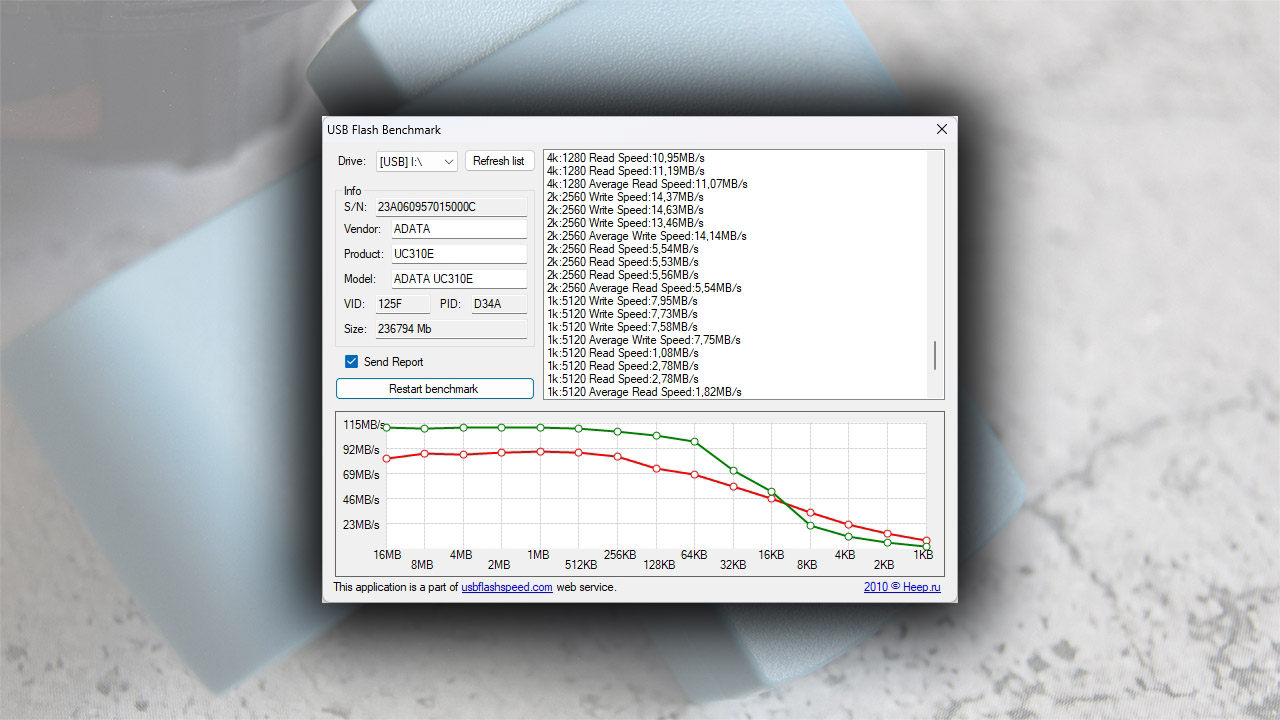Screen dimensions: 1280x720
Task: Click the Product field showing UC310E
Action: click(x=458, y=254)
